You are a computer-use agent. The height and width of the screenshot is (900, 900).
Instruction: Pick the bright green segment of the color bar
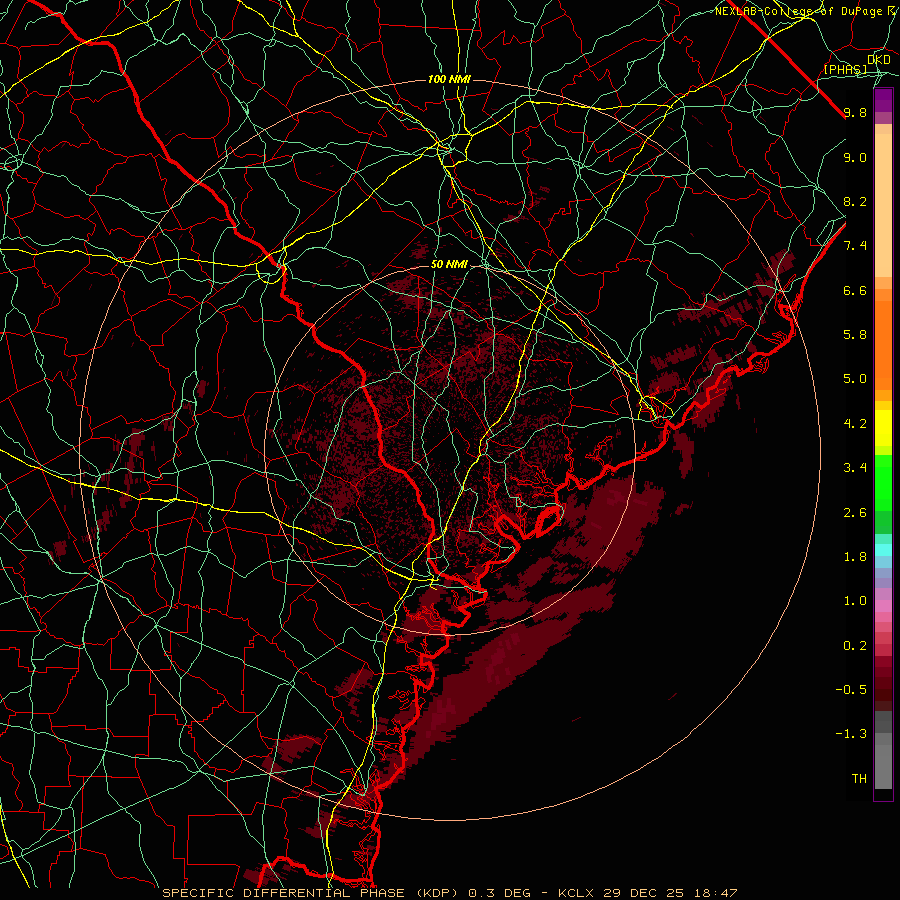[x=883, y=482]
